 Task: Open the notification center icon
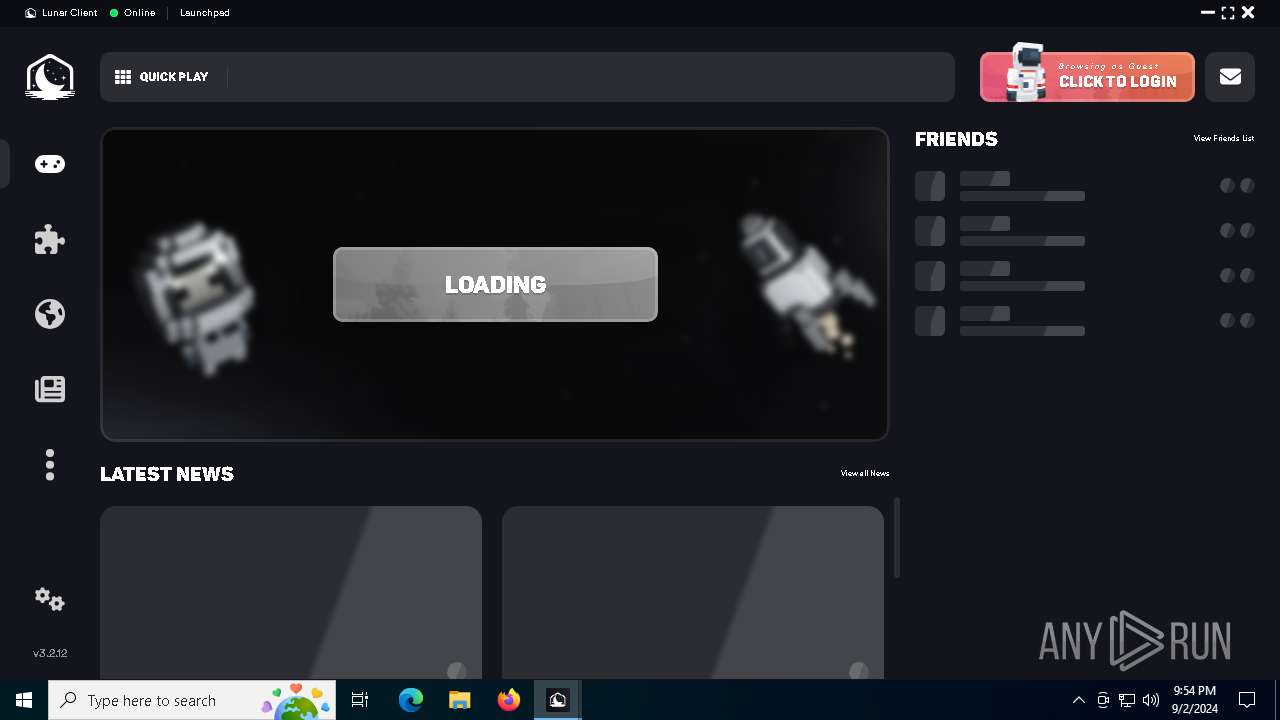pos(1247,700)
